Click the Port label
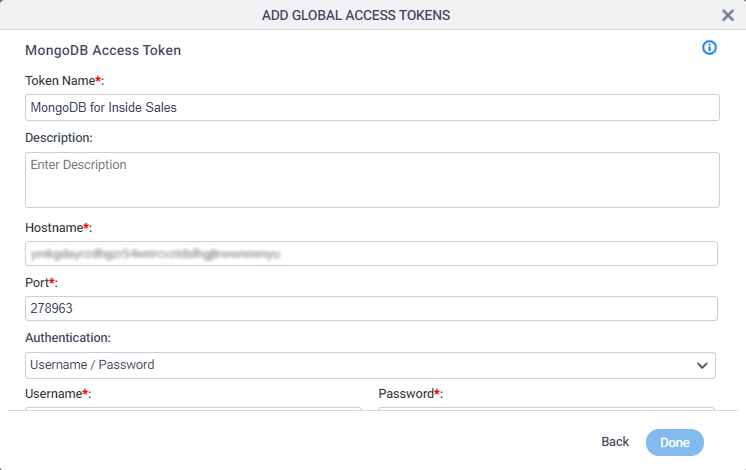Image resolution: width=746 pixels, height=470 pixels. 41,283
